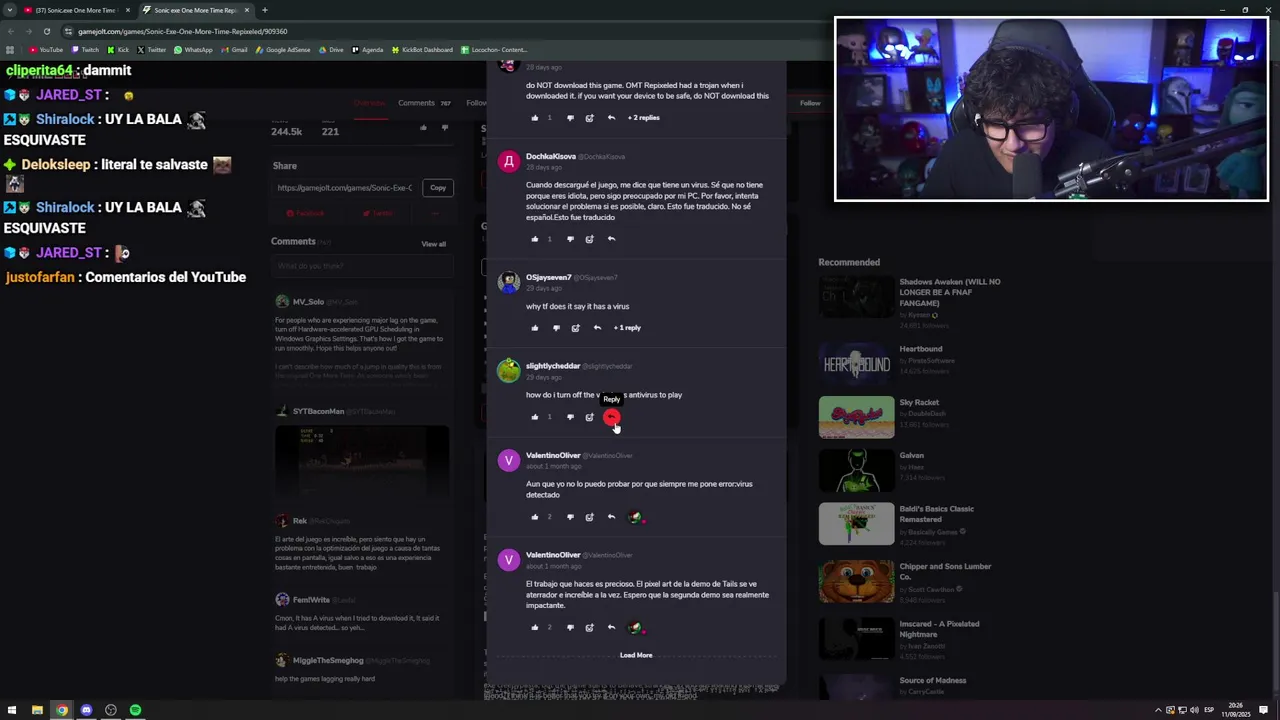Dislike the slightlycheddar comment
This screenshot has width=1280, height=720.
tap(570, 417)
